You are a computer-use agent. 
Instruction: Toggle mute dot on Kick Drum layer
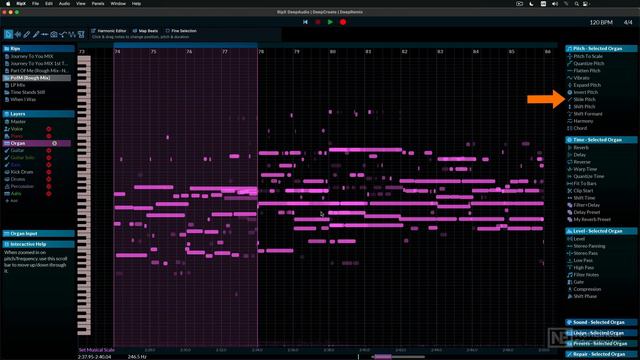pyautogui.click(x=49, y=172)
